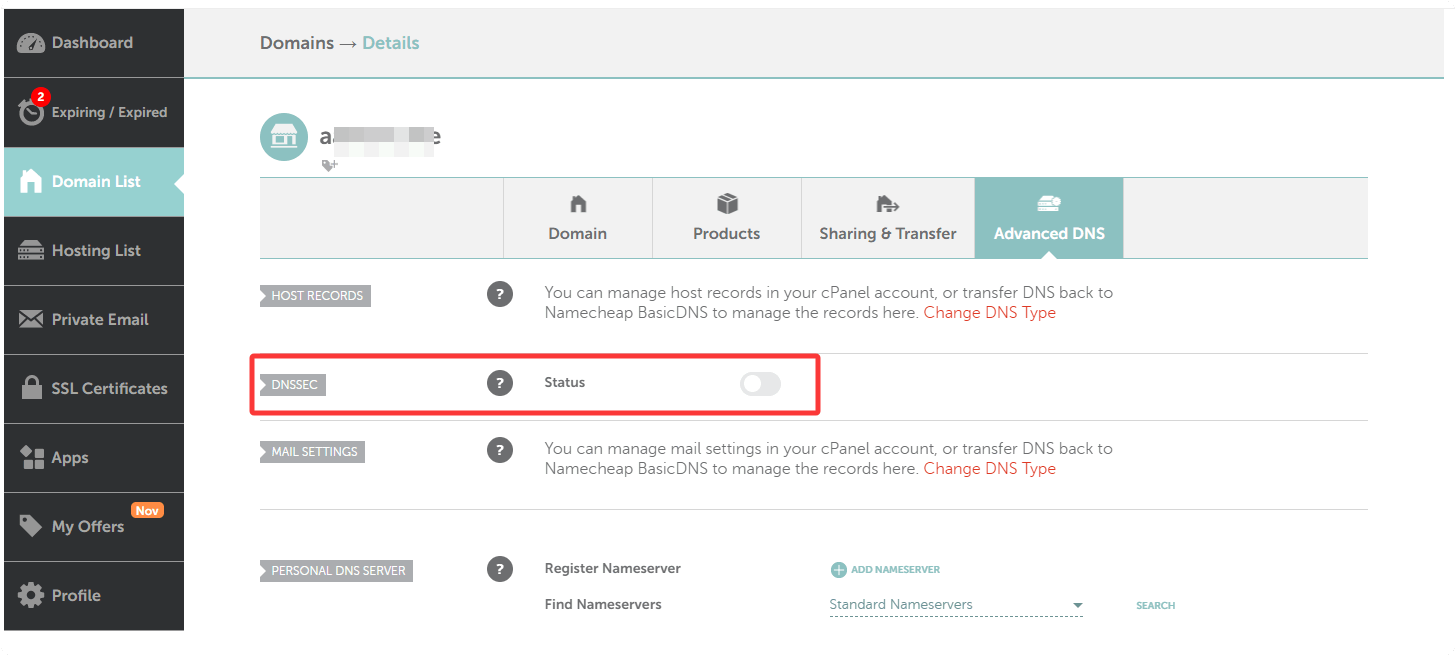This screenshot has height=655, width=1455.
Task: Click the domain storefront avatar icon
Action: [x=284, y=137]
